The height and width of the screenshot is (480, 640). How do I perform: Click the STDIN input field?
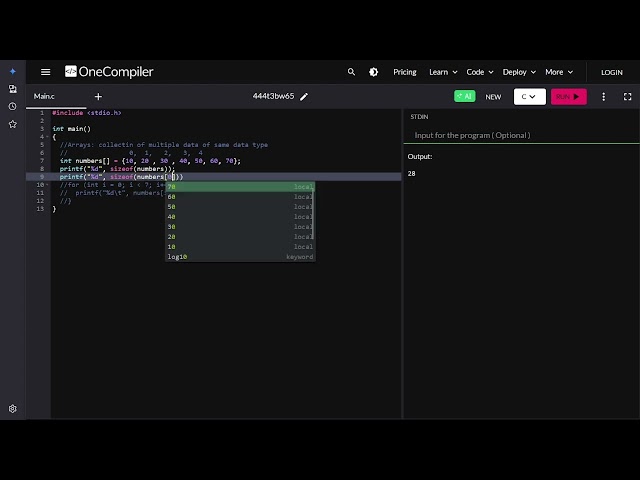(x=521, y=135)
